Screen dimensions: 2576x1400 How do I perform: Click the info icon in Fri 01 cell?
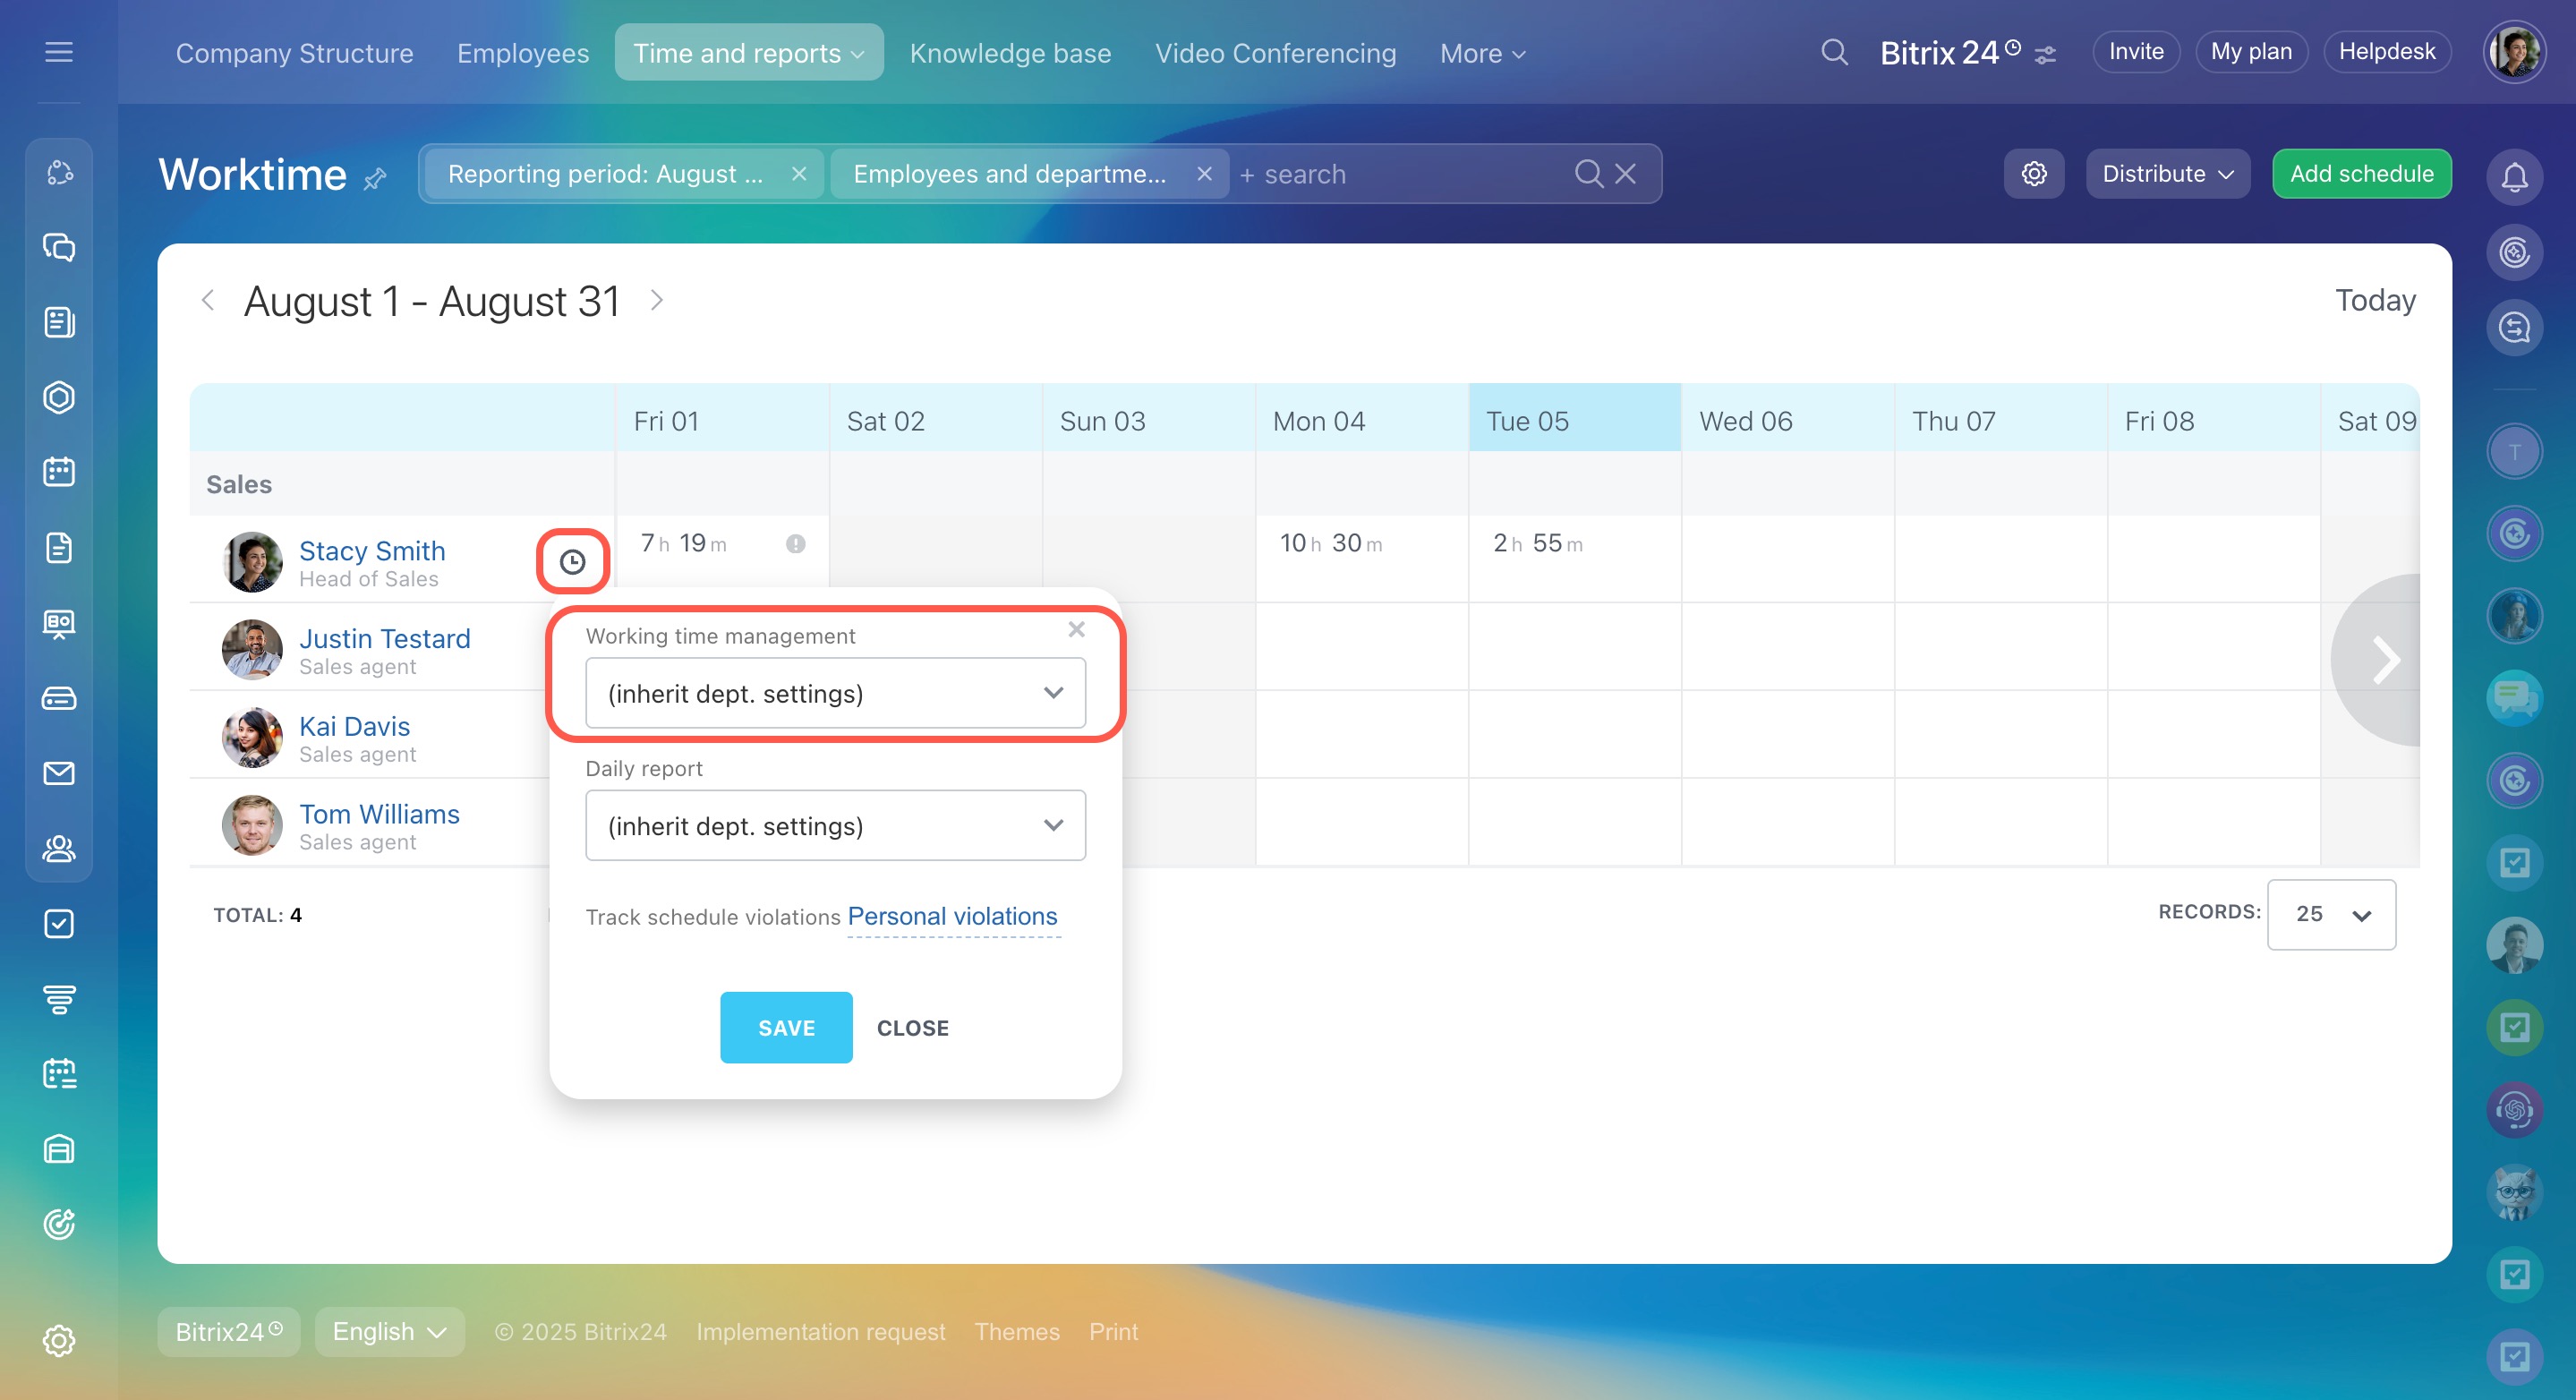pos(795,544)
